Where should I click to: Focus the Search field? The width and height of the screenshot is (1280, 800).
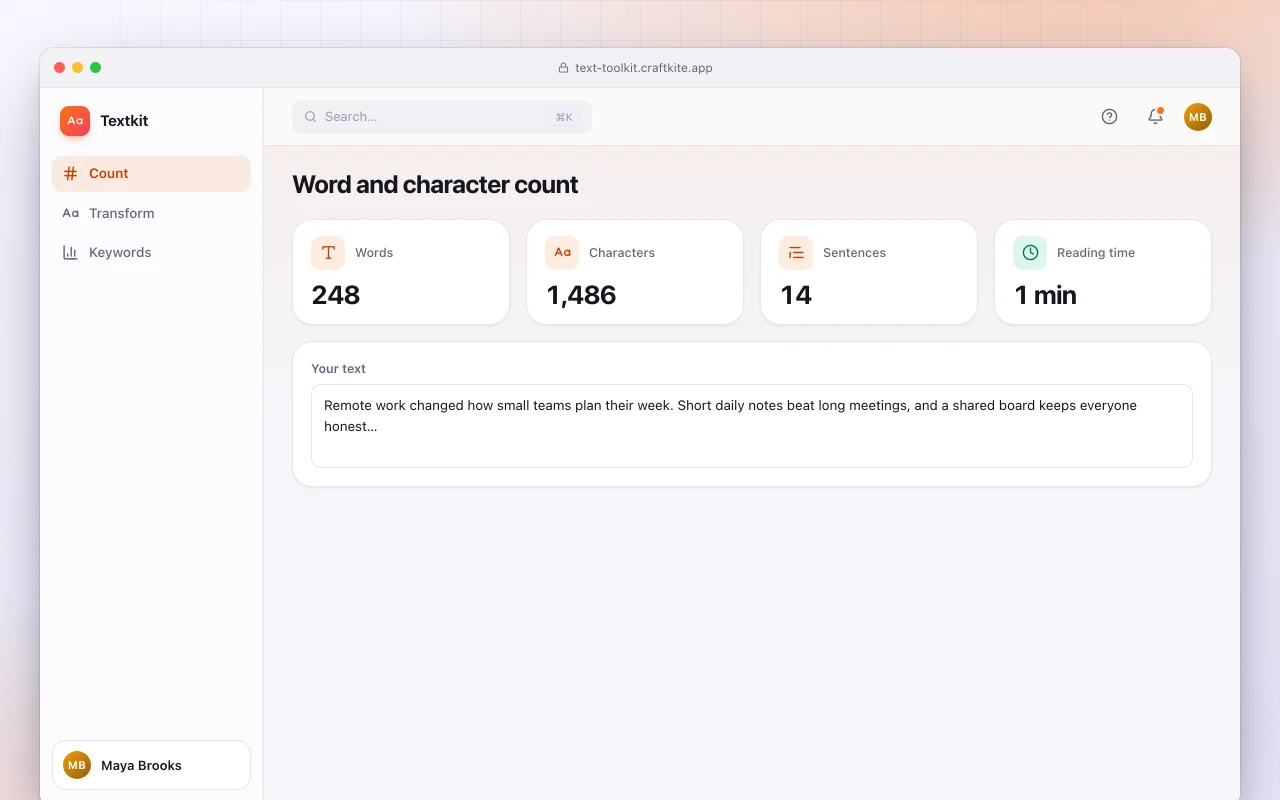click(x=442, y=117)
